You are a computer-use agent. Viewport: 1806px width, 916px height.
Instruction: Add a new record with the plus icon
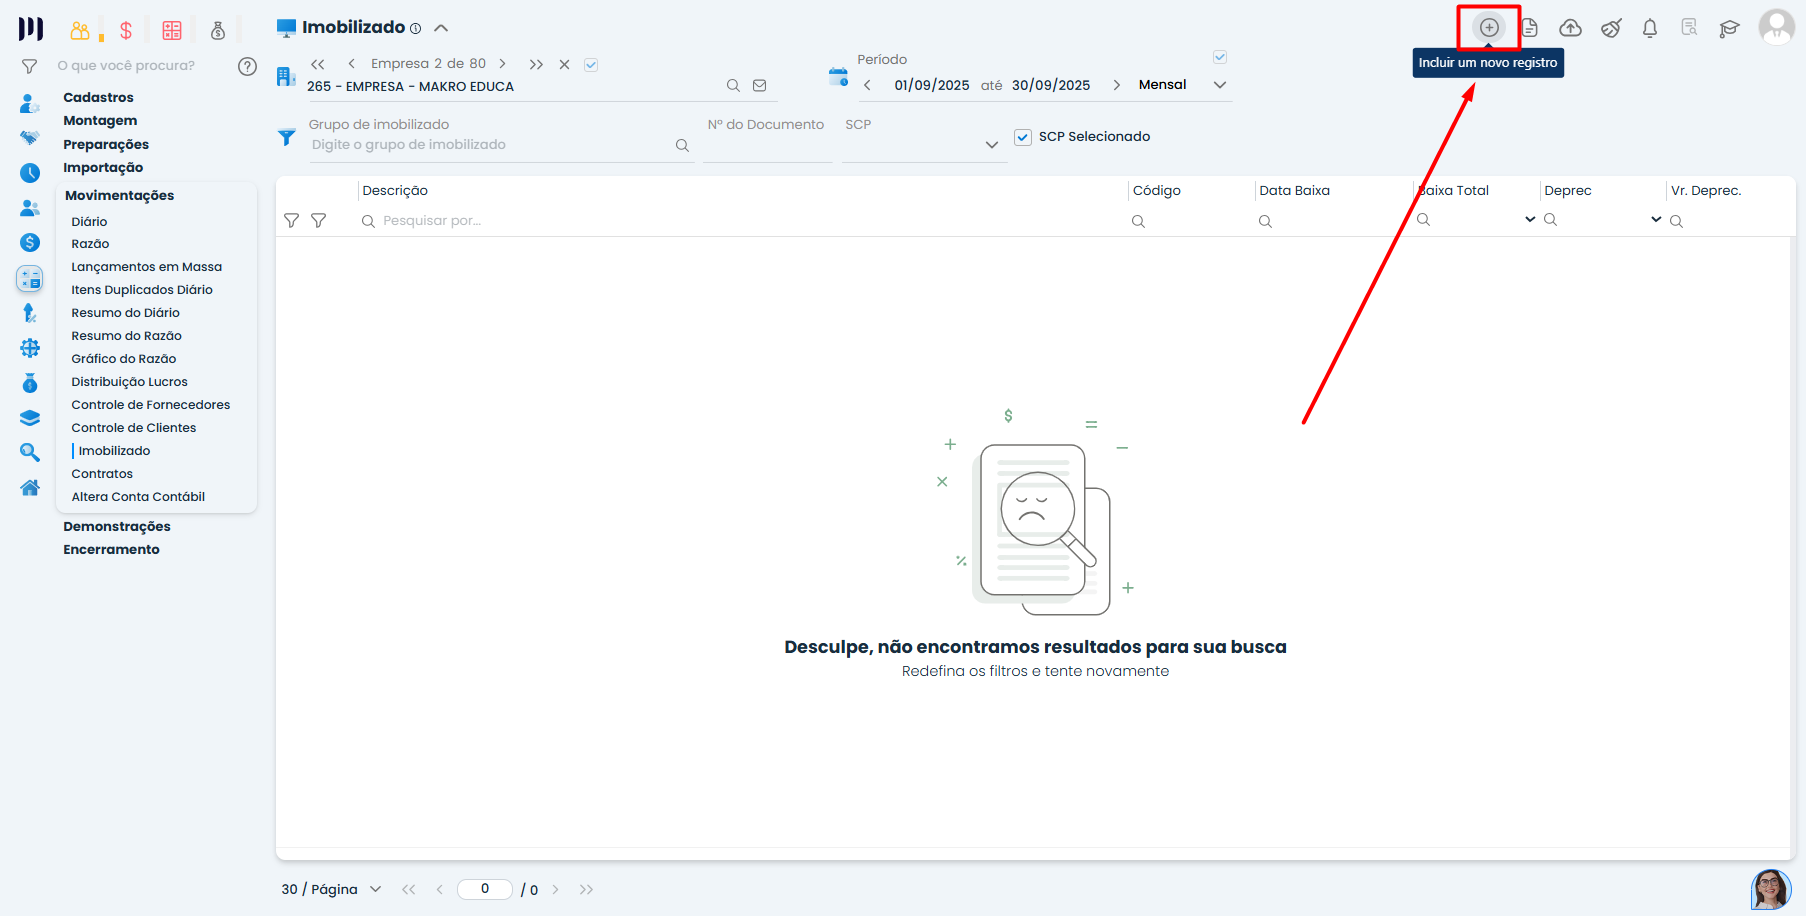point(1489,27)
